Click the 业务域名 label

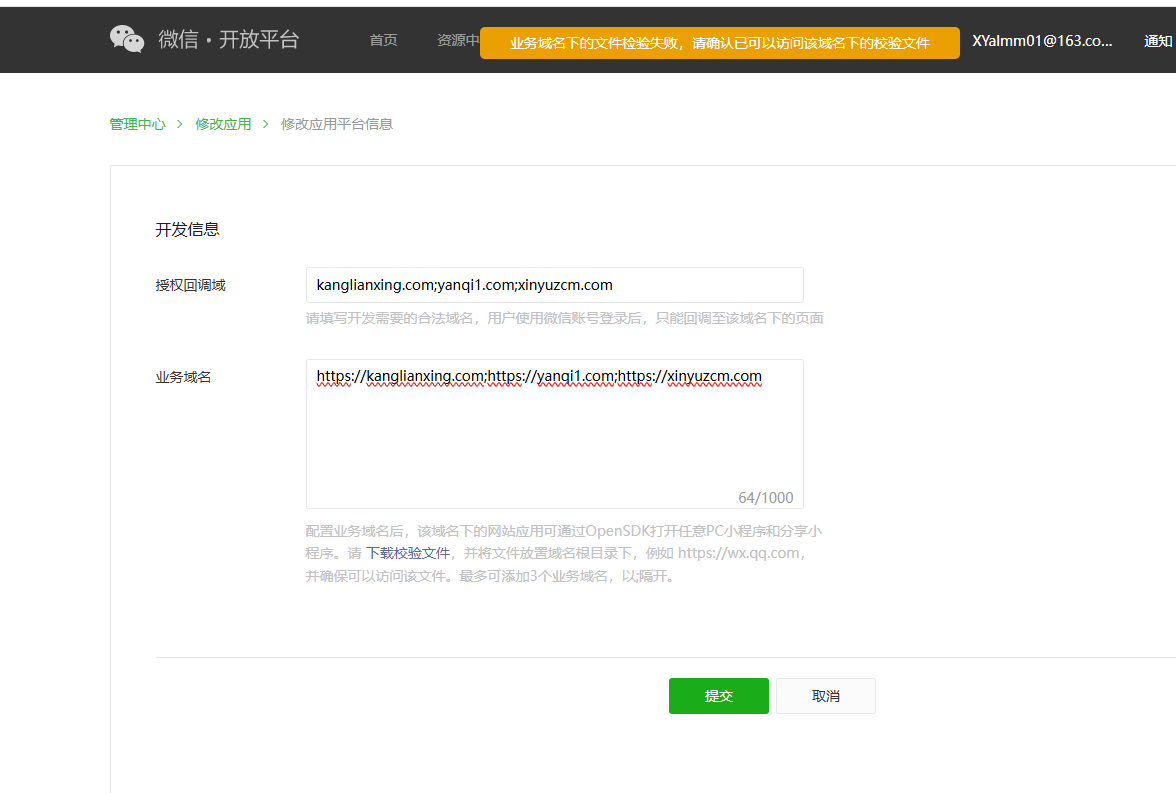pos(183,377)
